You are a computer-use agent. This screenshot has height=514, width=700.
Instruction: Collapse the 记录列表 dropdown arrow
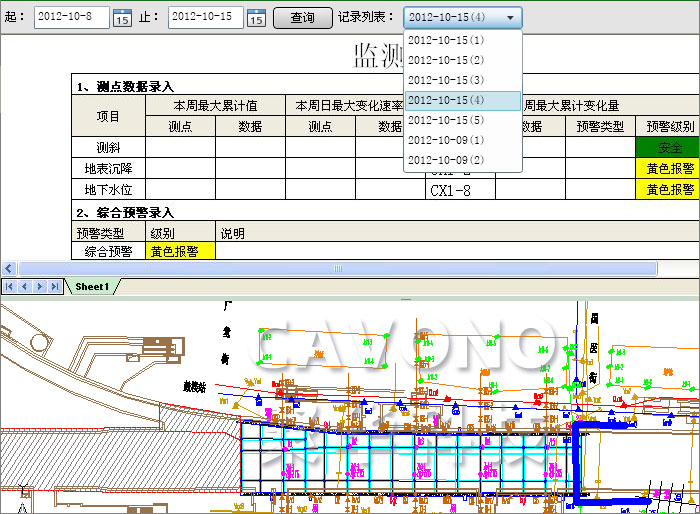[510, 18]
